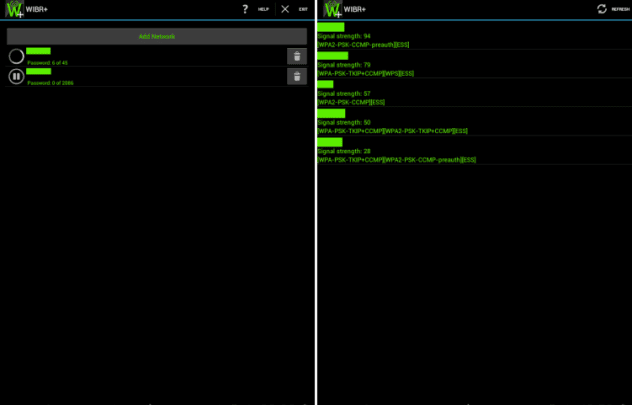
Task: Click the HELP label in the top bar
Action: tap(263, 9)
